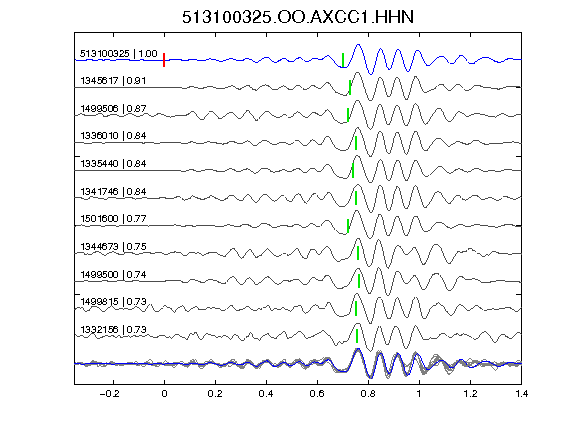
Task: Click the x-axis tick label 0.8
Action: (x=368, y=394)
